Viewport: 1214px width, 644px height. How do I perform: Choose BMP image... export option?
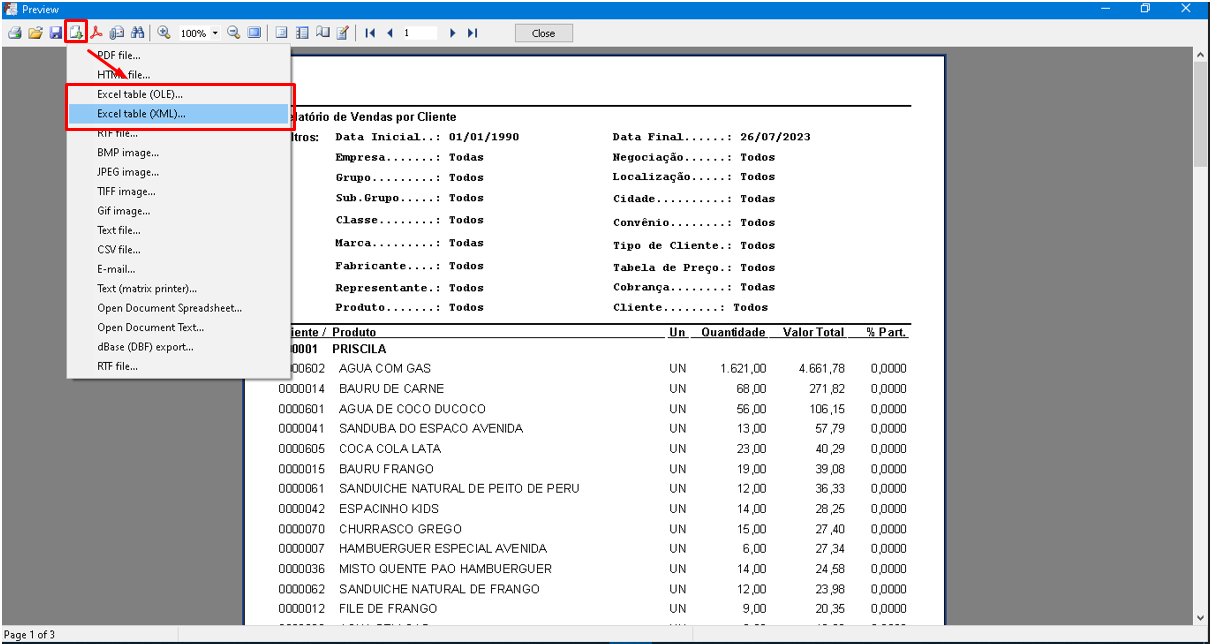(x=128, y=153)
